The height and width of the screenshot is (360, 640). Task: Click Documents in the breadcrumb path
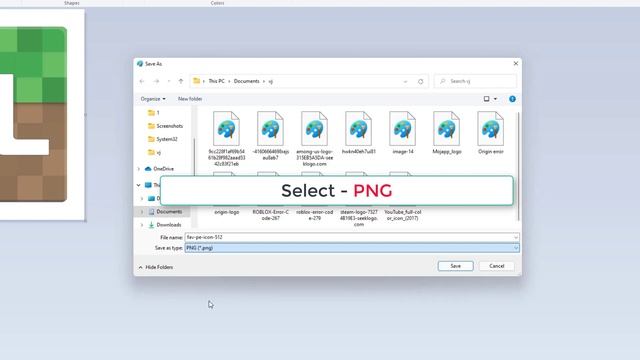pyautogui.click(x=247, y=81)
